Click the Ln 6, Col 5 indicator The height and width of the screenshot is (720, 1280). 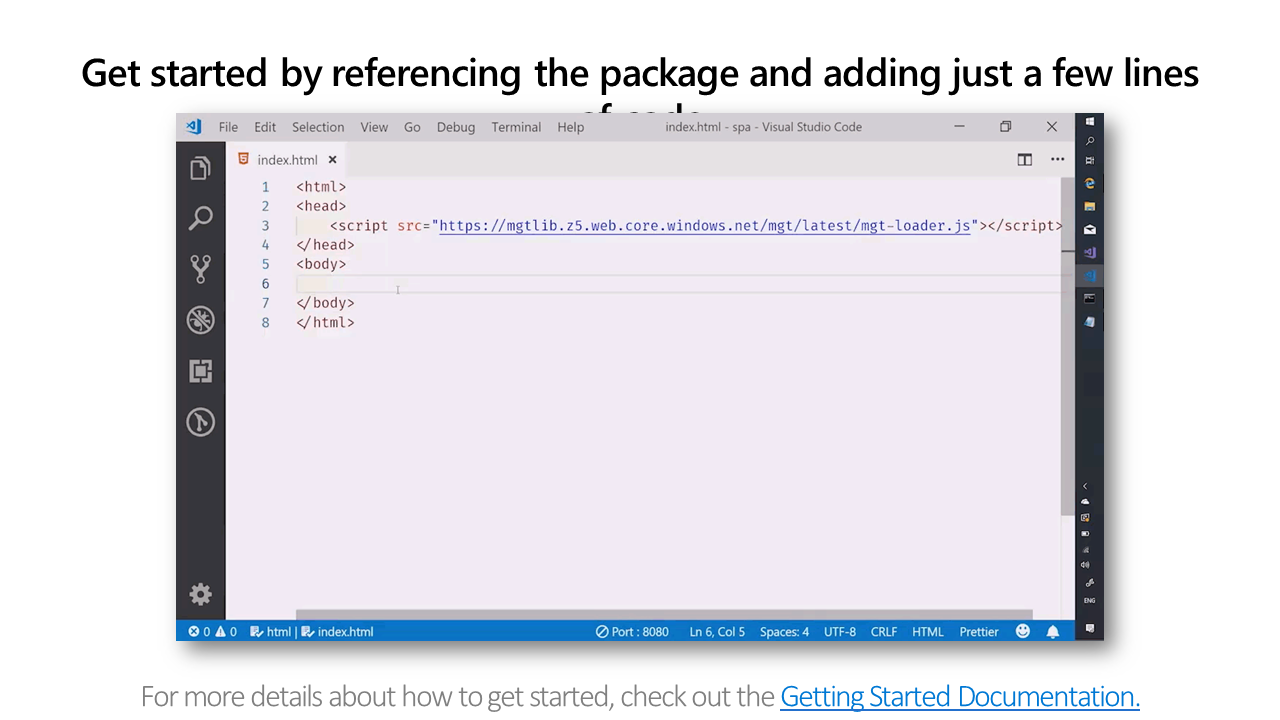(717, 631)
